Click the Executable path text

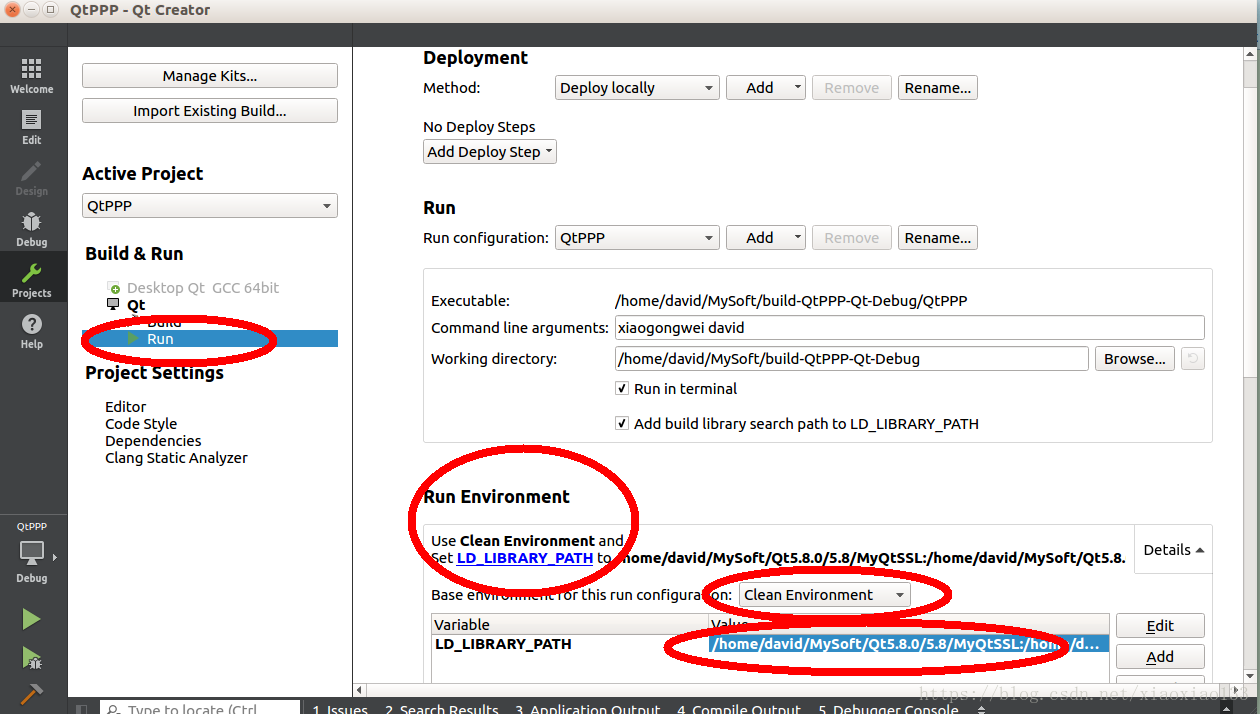click(791, 301)
